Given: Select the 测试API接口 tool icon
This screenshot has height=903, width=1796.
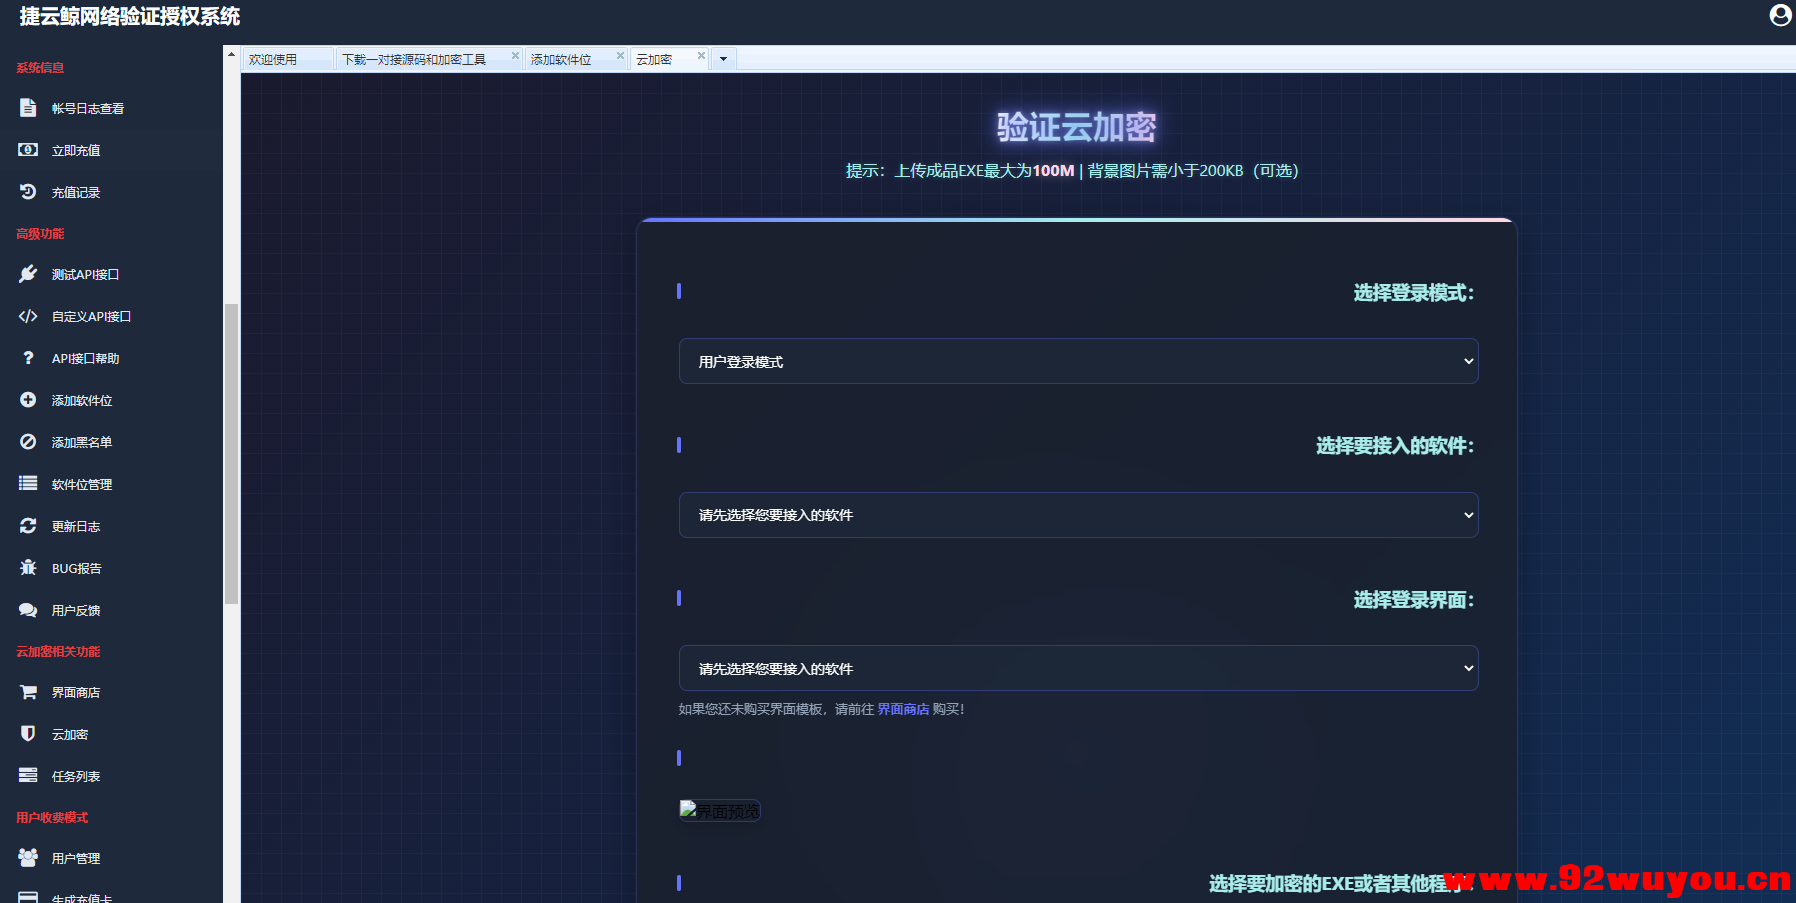Looking at the screenshot, I should coord(28,273).
